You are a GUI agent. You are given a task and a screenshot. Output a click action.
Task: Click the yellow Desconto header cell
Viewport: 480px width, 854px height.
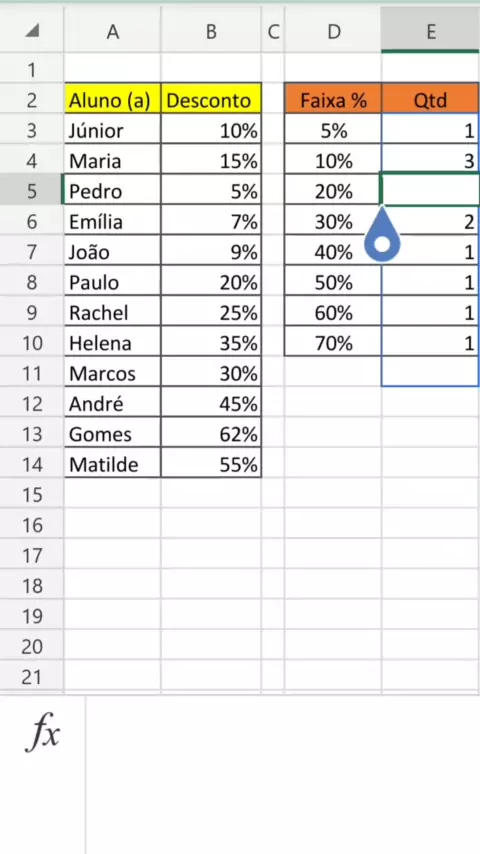click(x=211, y=100)
